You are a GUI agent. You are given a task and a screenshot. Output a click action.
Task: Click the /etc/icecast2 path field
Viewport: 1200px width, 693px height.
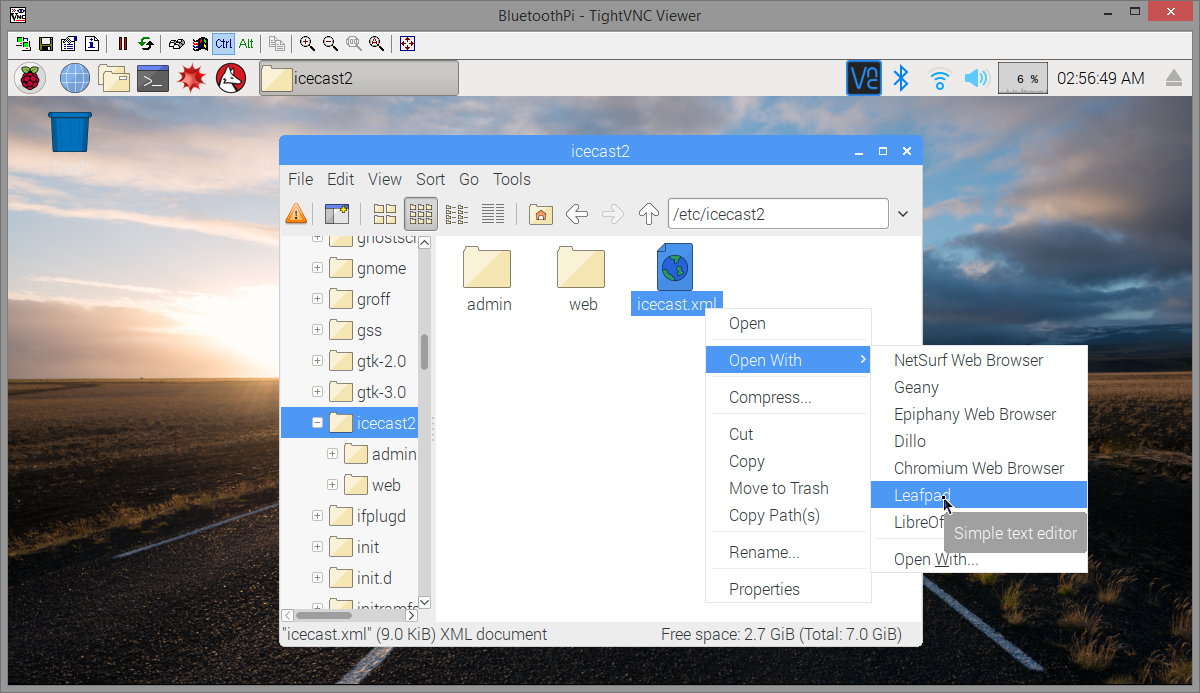(778, 214)
